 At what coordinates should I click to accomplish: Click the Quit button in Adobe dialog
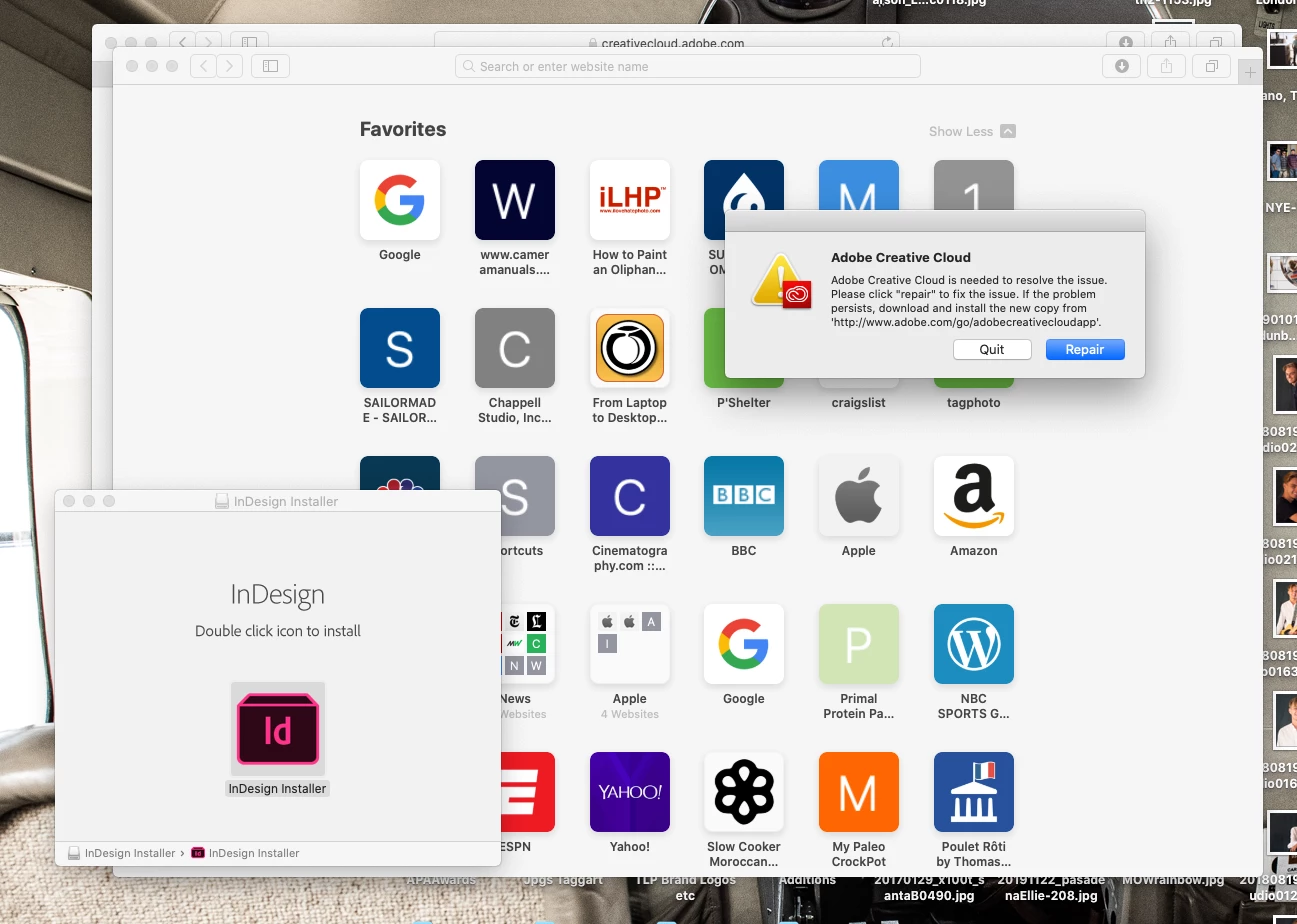coord(992,350)
